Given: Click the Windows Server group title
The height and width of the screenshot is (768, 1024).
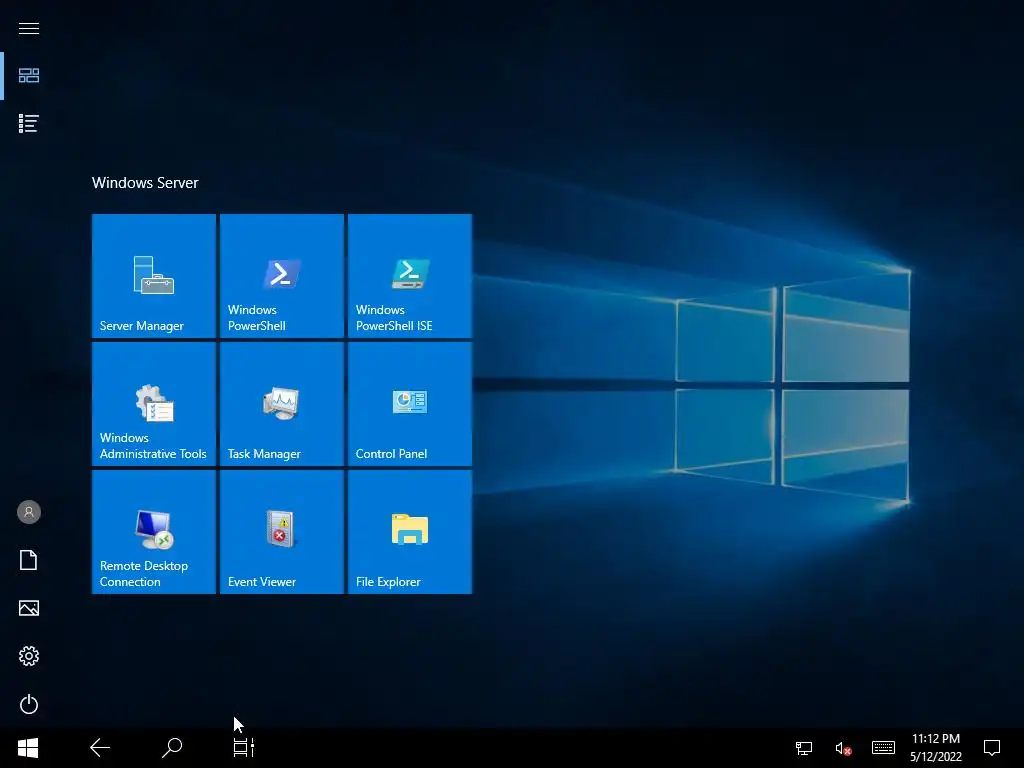Looking at the screenshot, I should tap(145, 183).
